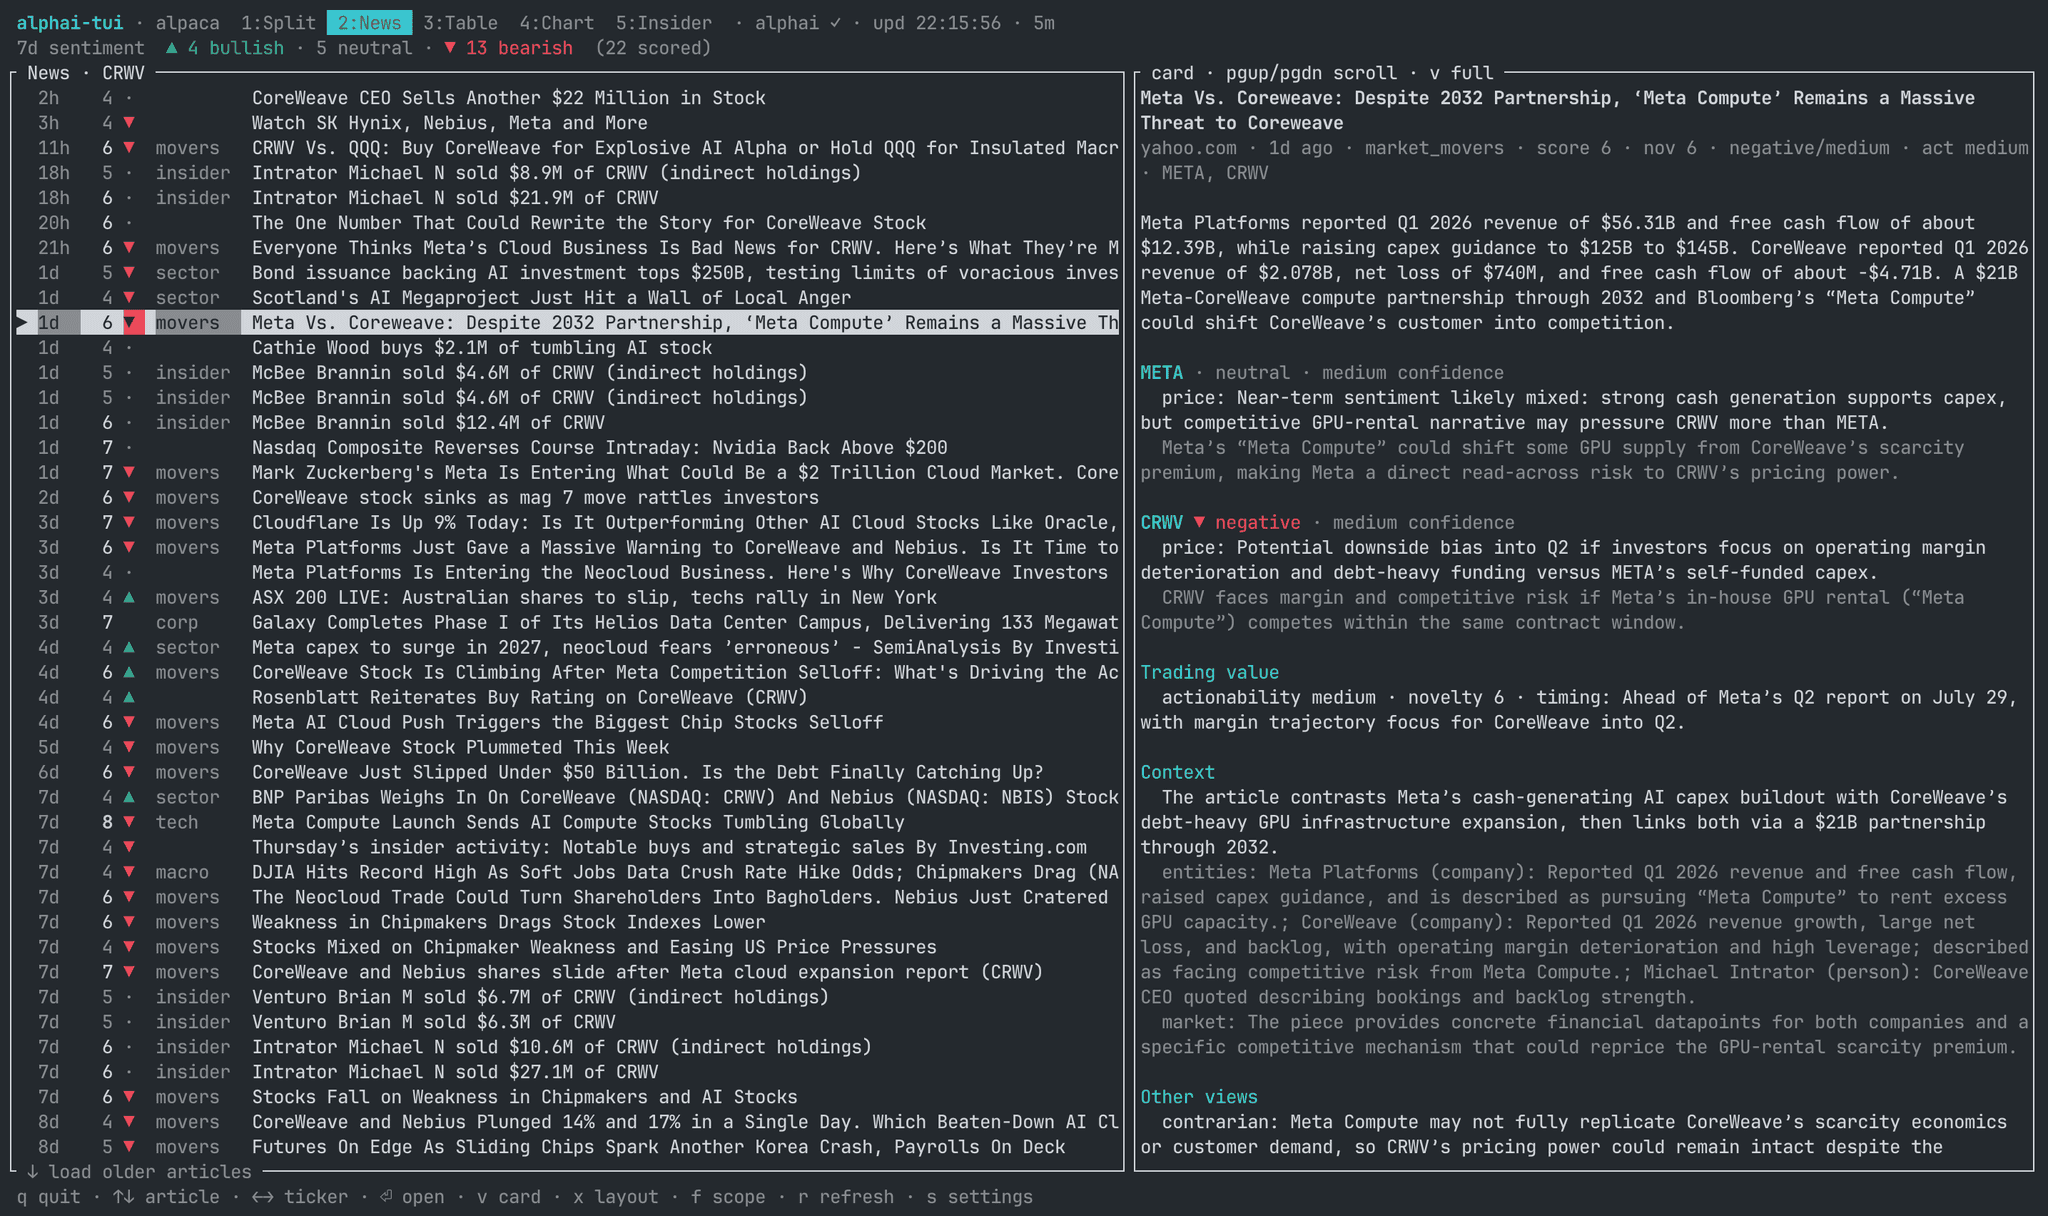The height and width of the screenshot is (1216, 2048).
Task: Select Intrator Michael N sold $27.1M row
Action: click(x=568, y=1073)
